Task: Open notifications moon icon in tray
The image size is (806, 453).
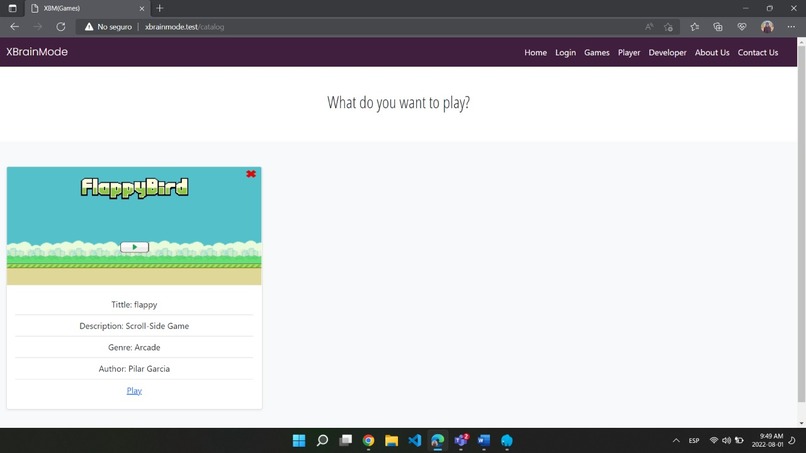Action: click(x=792, y=440)
